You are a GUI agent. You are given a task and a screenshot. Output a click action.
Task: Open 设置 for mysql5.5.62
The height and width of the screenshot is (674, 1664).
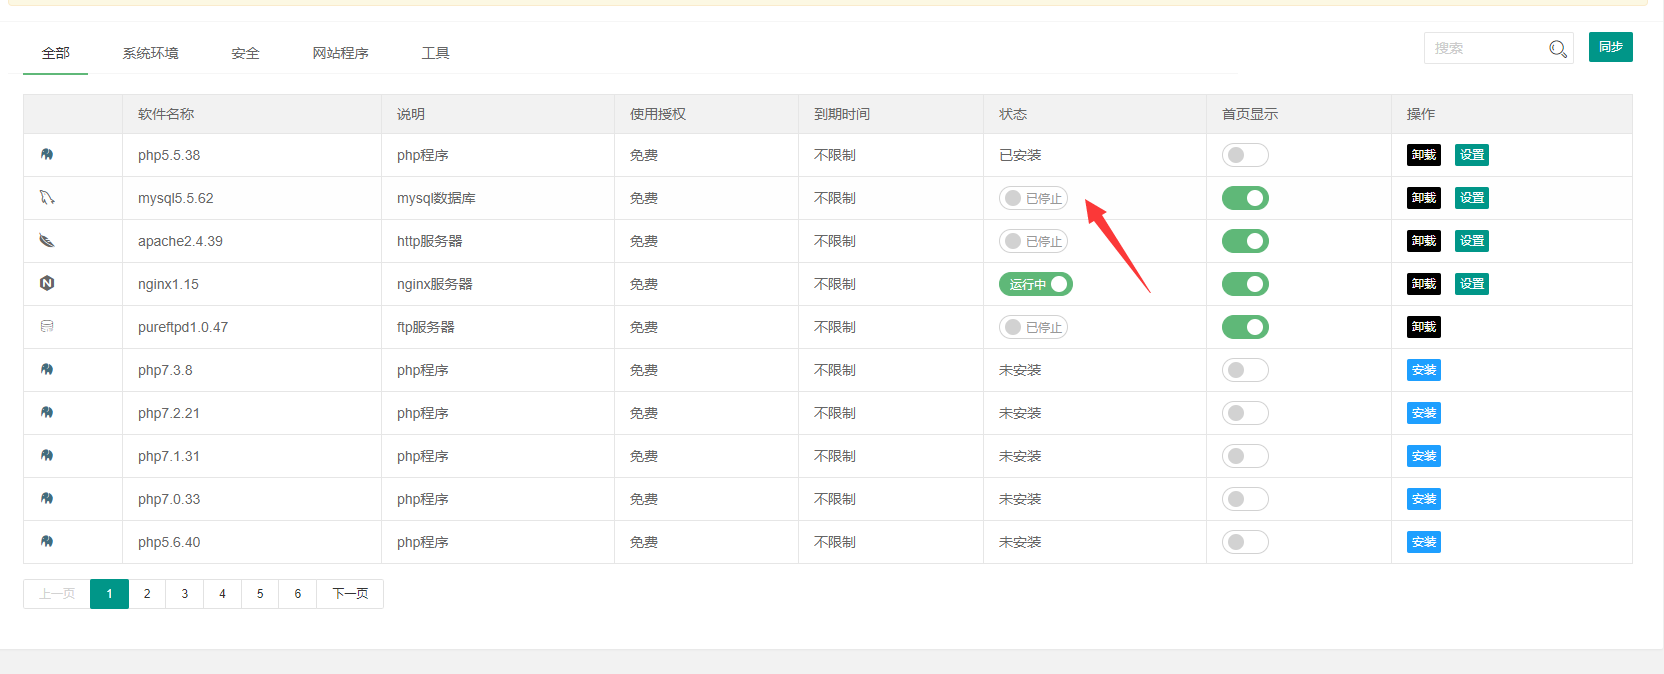pyautogui.click(x=1472, y=198)
